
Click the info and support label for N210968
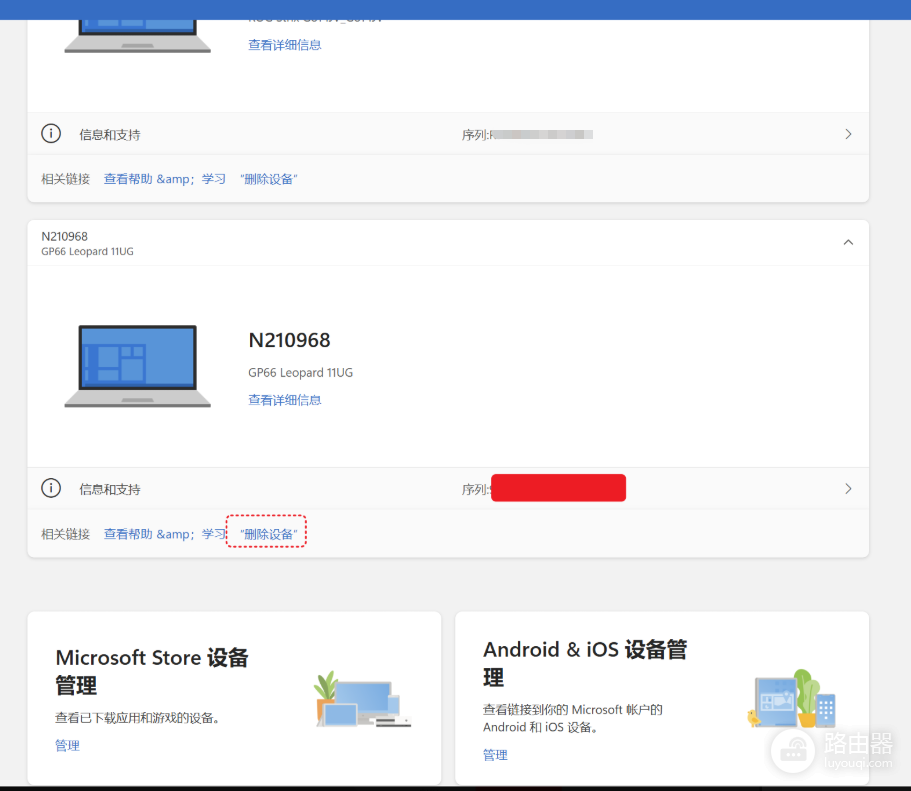(x=110, y=489)
